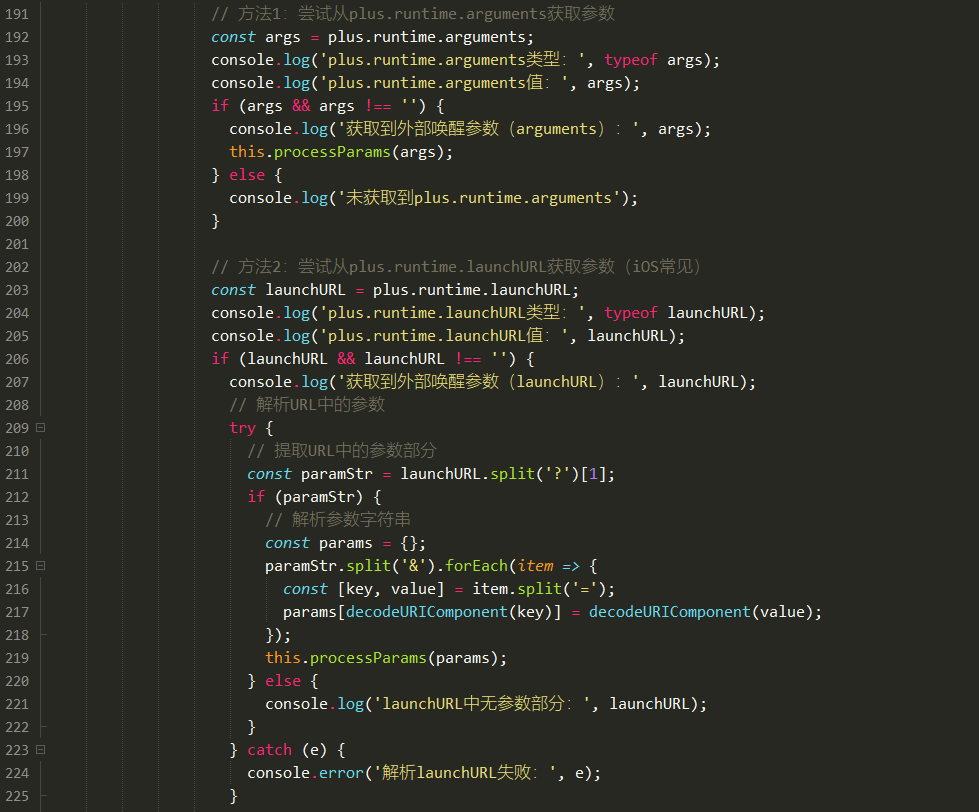Collapse the forEach fold at line 215
Screen dimensions: 979x812
tap(41, 565)
